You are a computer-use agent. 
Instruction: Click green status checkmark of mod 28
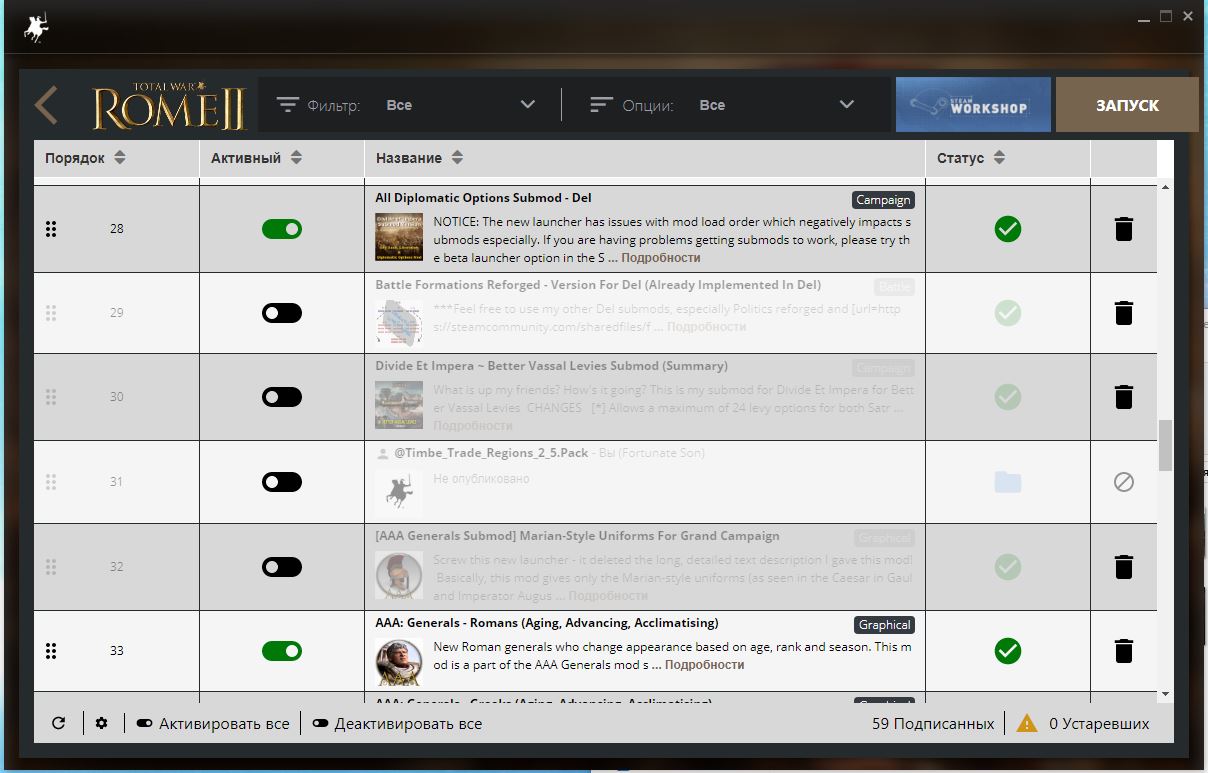tap(1008, 229)
